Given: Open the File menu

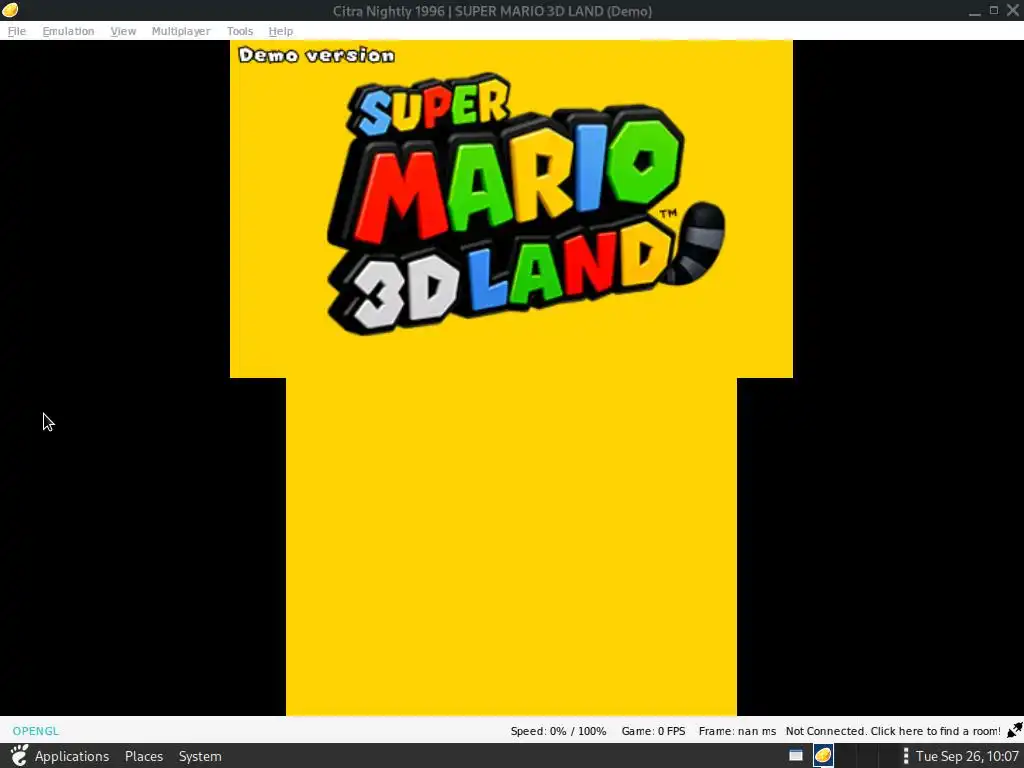Looking at the screenshot, I should click(17, 31).
